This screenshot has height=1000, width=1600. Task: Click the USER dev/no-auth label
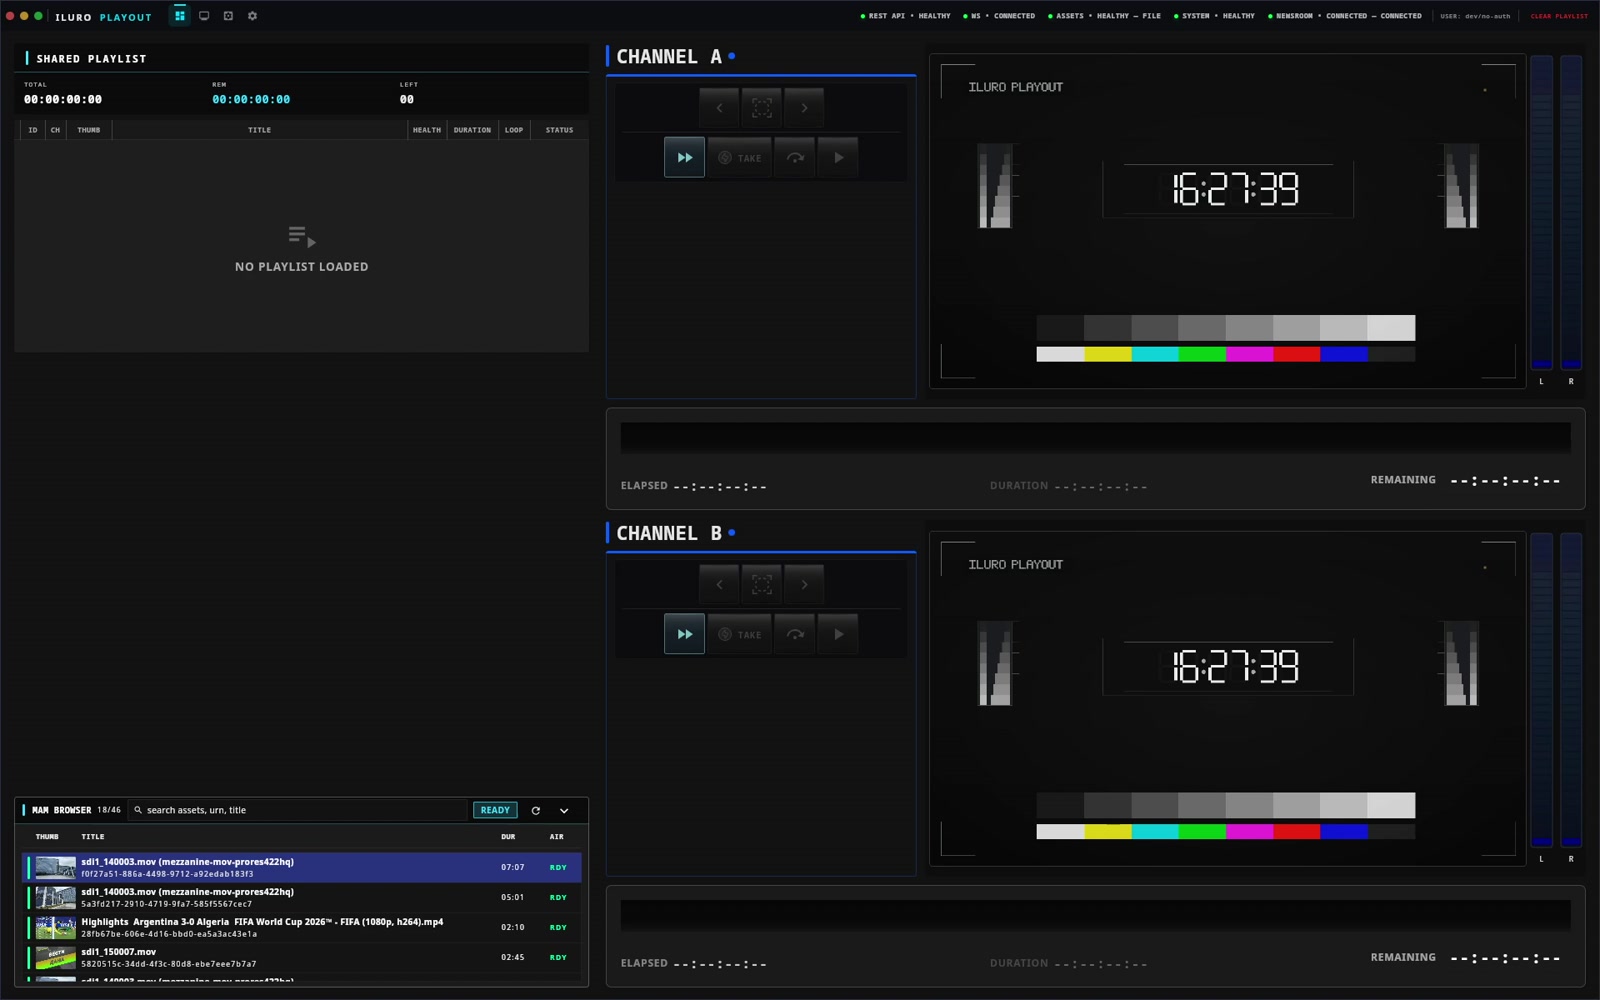(x=1475, y=16)
